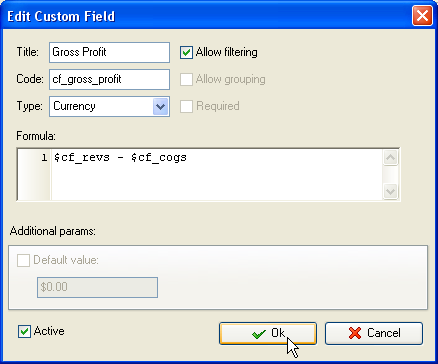438x364 pixels.
Task: Click the Required checkbox
Action: (x=186, y=106)
